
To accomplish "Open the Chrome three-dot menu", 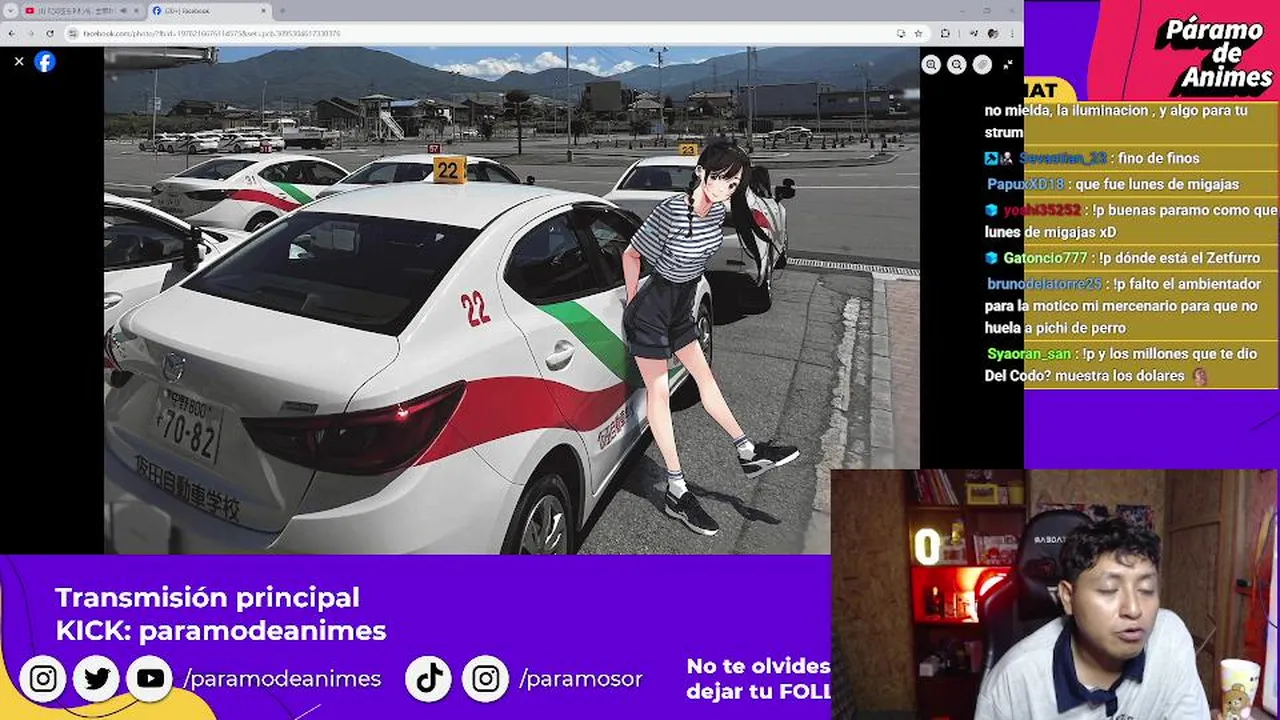I will 1012,33.
